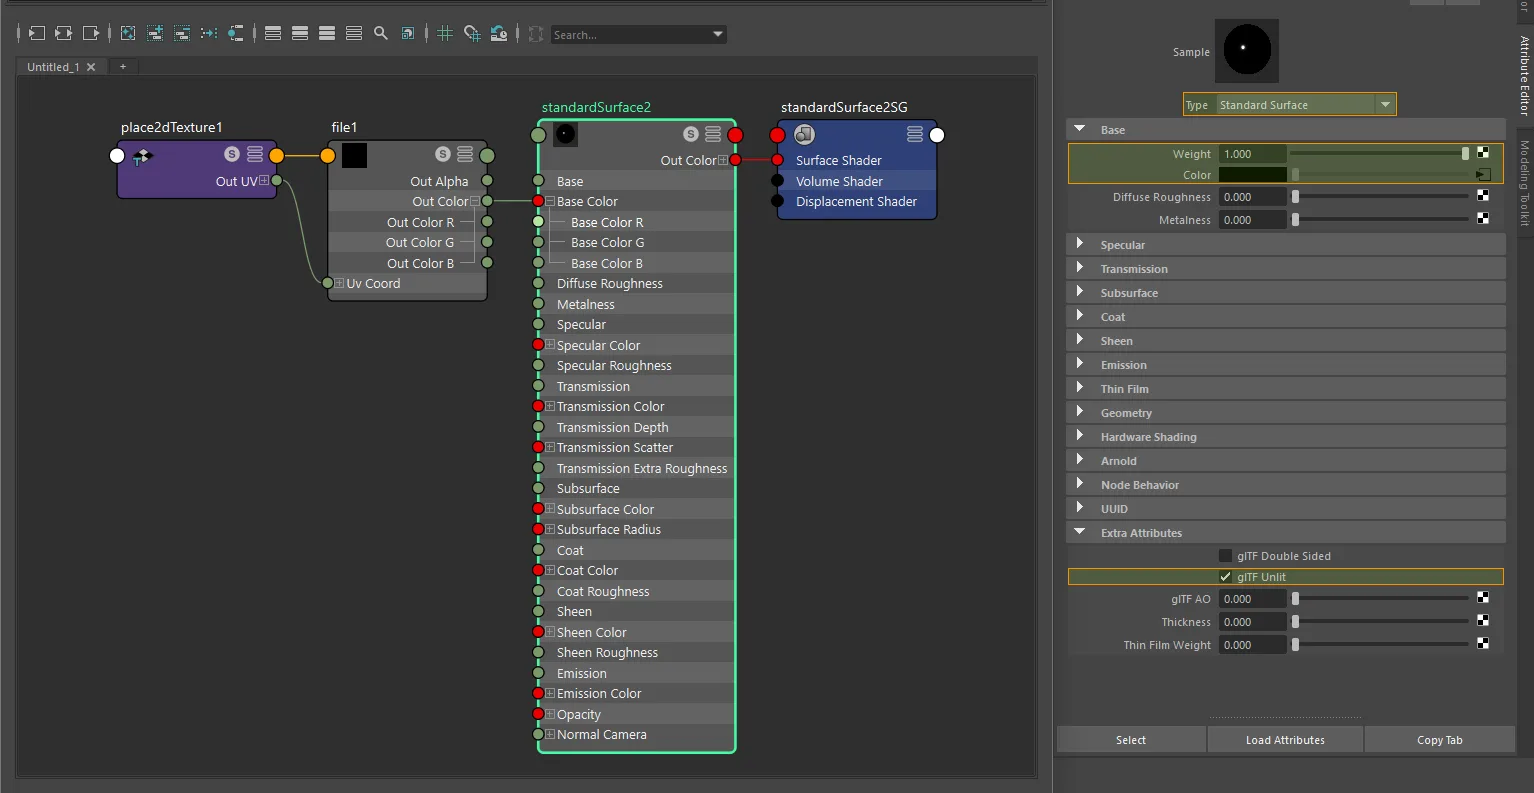This screenshot has width=1534, height=793.
Task: Click Input and Output Connections icon
Action: [x=63, y=33]
